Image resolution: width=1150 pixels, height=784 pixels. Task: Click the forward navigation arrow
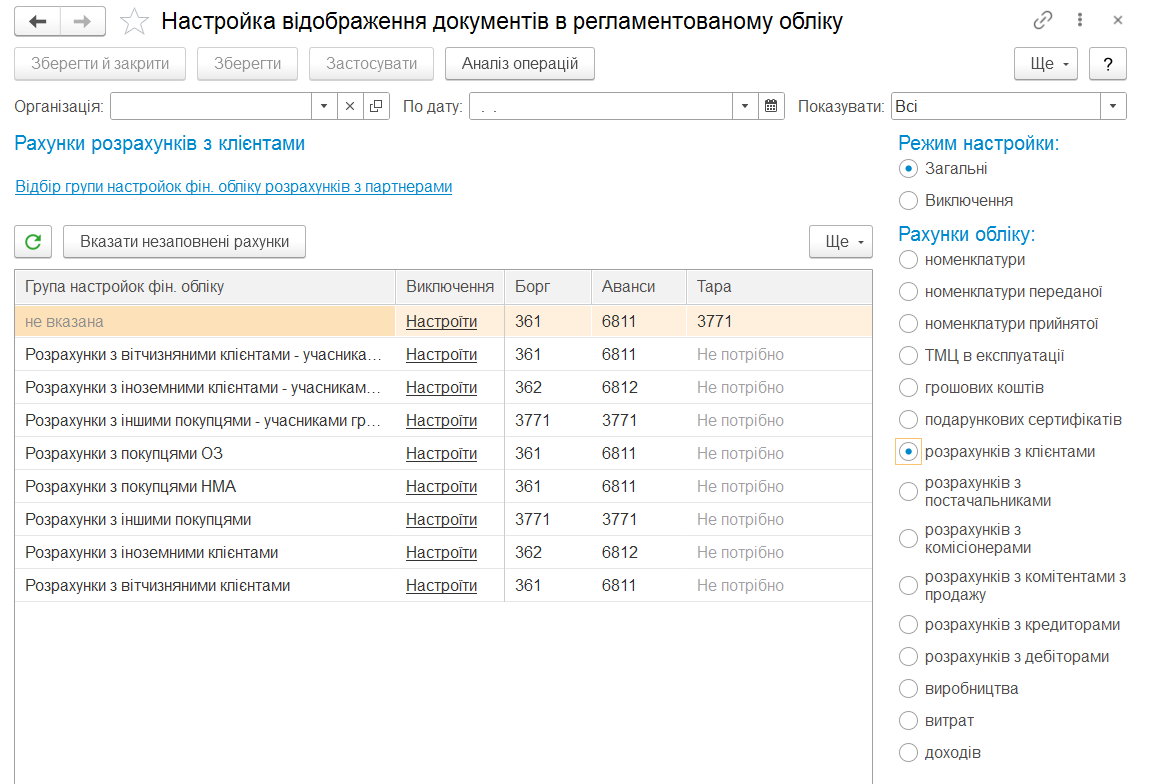(x=84, y=21)
